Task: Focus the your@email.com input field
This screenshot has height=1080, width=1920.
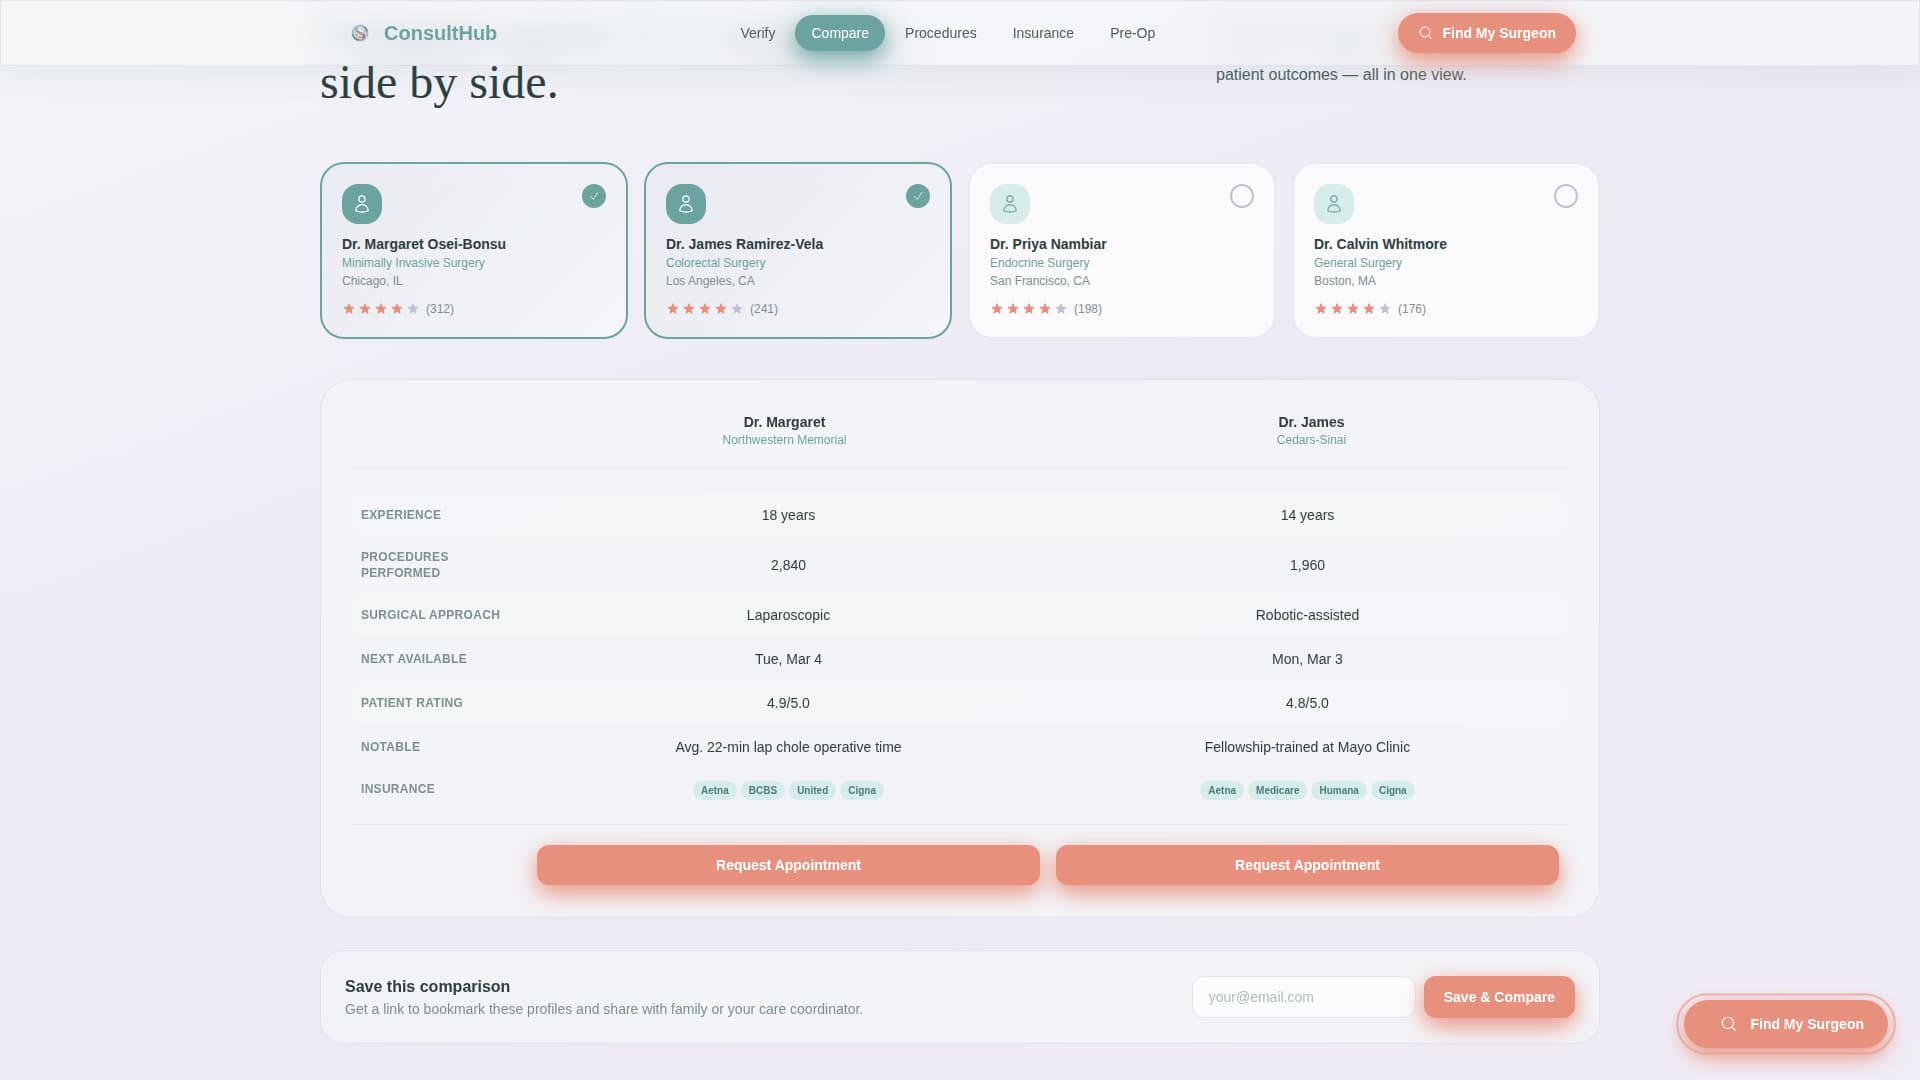Action: (1303, 997)
